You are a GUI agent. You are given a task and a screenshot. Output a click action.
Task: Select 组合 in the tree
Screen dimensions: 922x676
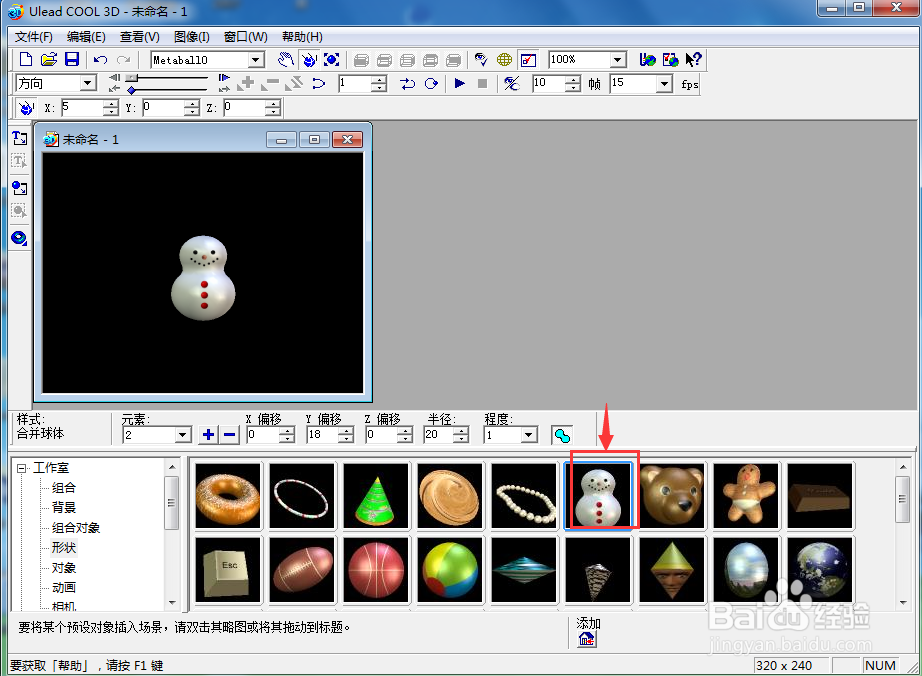tap(64, 488)
